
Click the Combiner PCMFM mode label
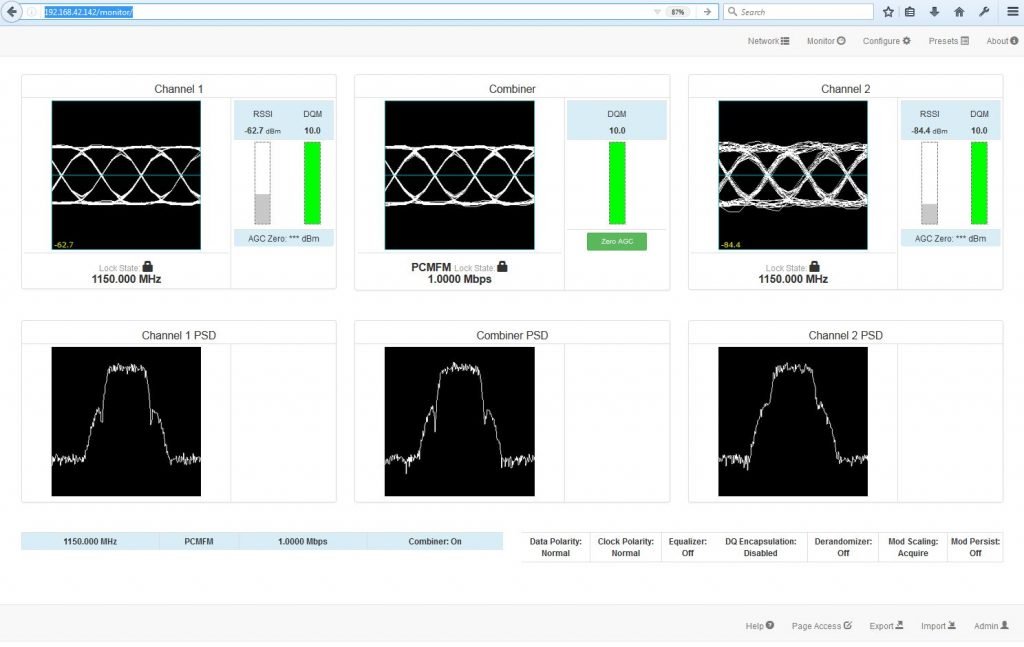pos(431,267)
